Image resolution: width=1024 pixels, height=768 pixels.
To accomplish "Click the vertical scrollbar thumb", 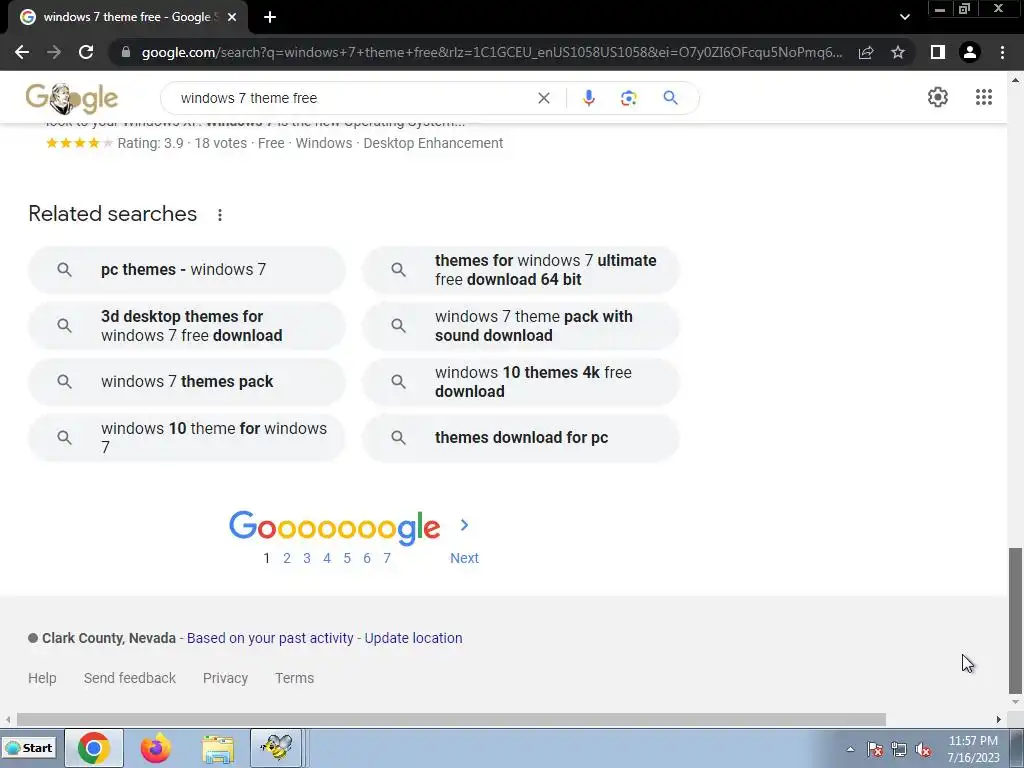I will tap(1015, 620).
